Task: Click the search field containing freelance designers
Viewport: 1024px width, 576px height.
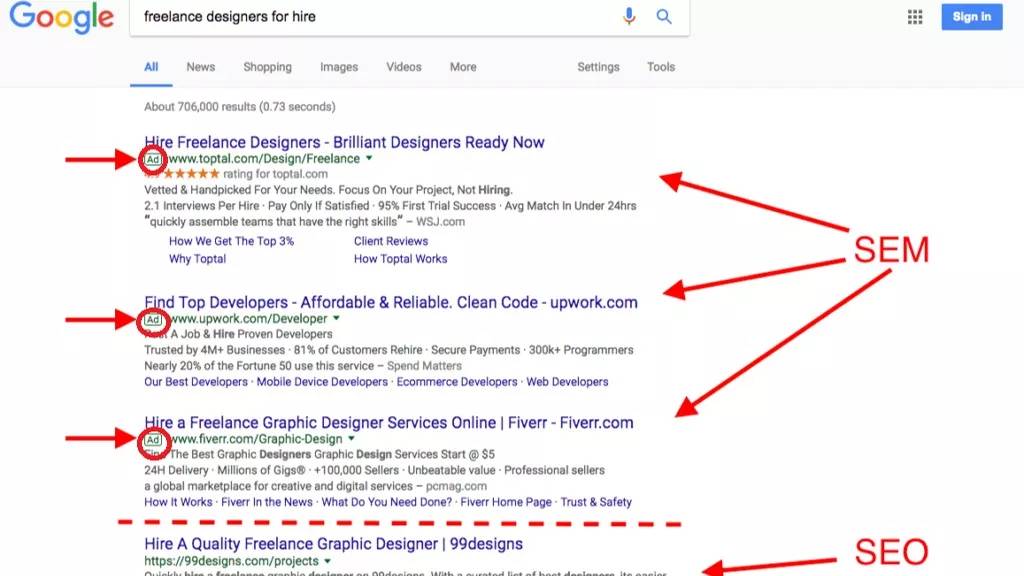Action: coord(376,17)
